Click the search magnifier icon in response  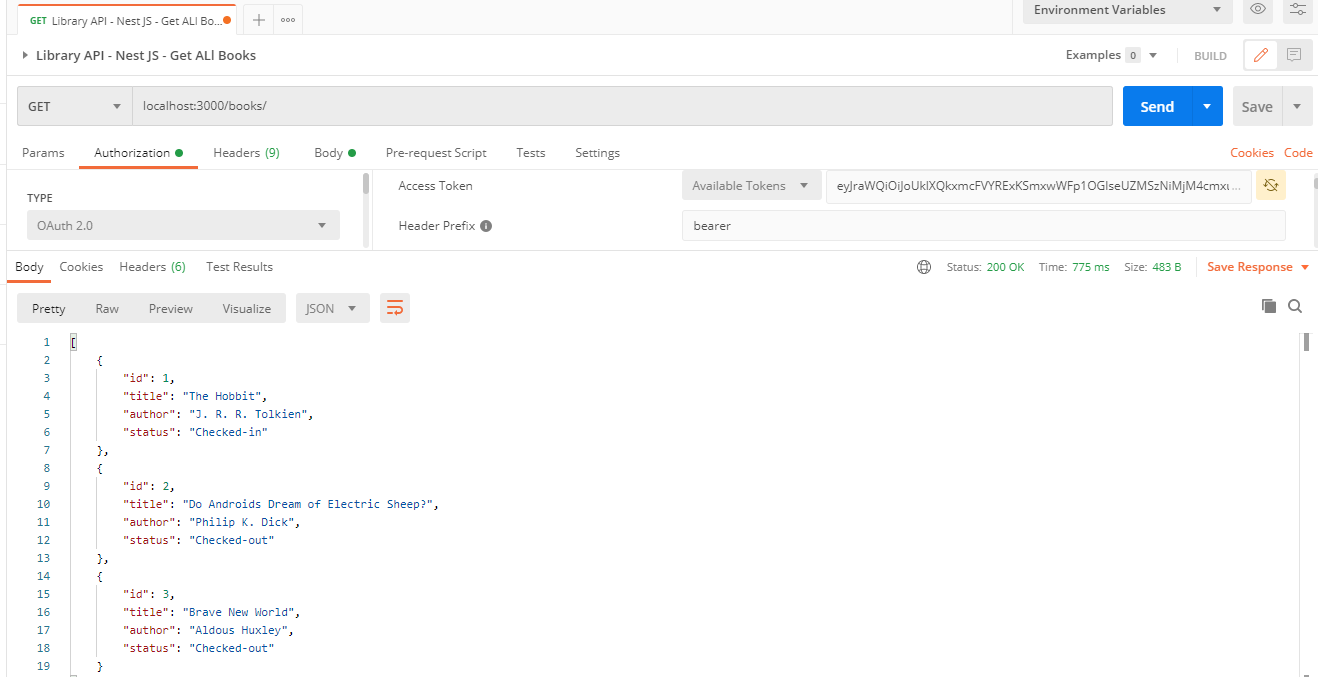tap(1295, 306)
